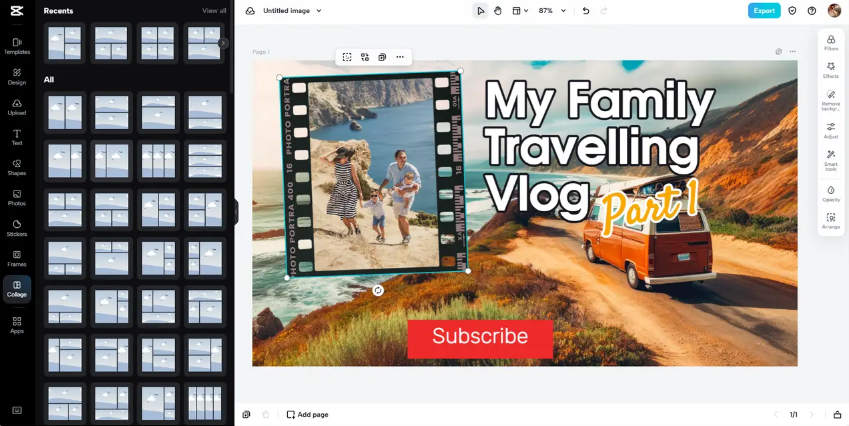Collapse the collage side panel handle
The image size is (849, 426).
(236, 211)
